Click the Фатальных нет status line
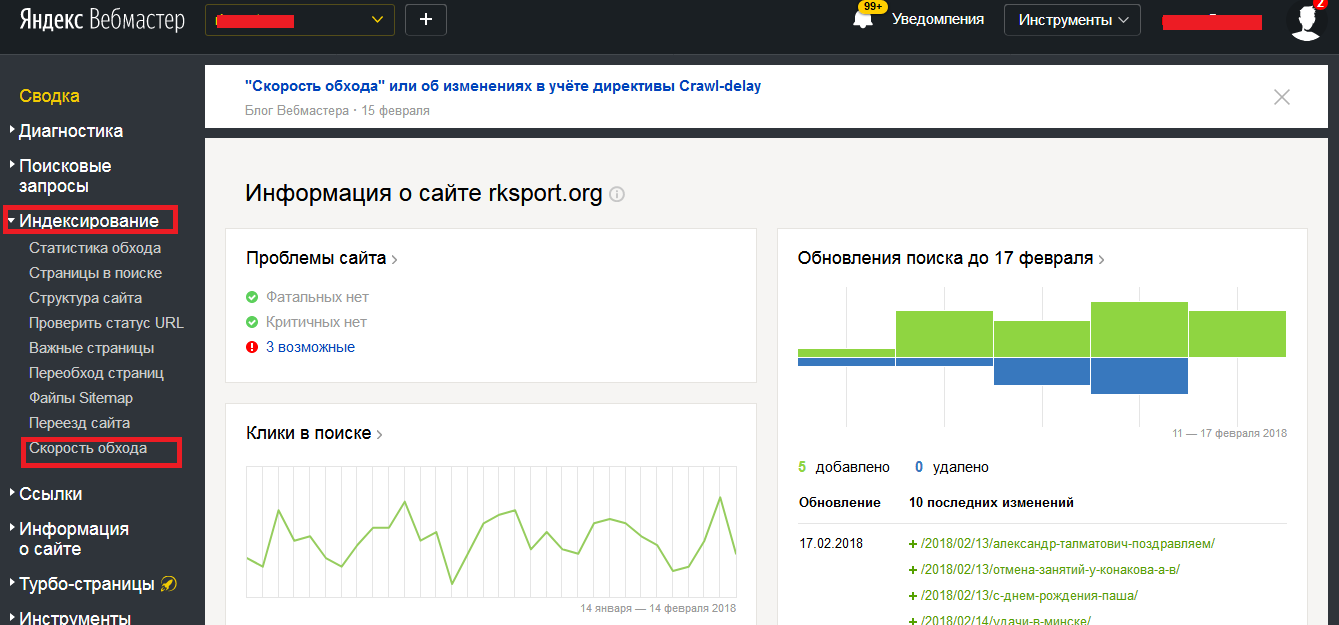This screenshot has width=1339, height=625. click(x=308, y=297)
